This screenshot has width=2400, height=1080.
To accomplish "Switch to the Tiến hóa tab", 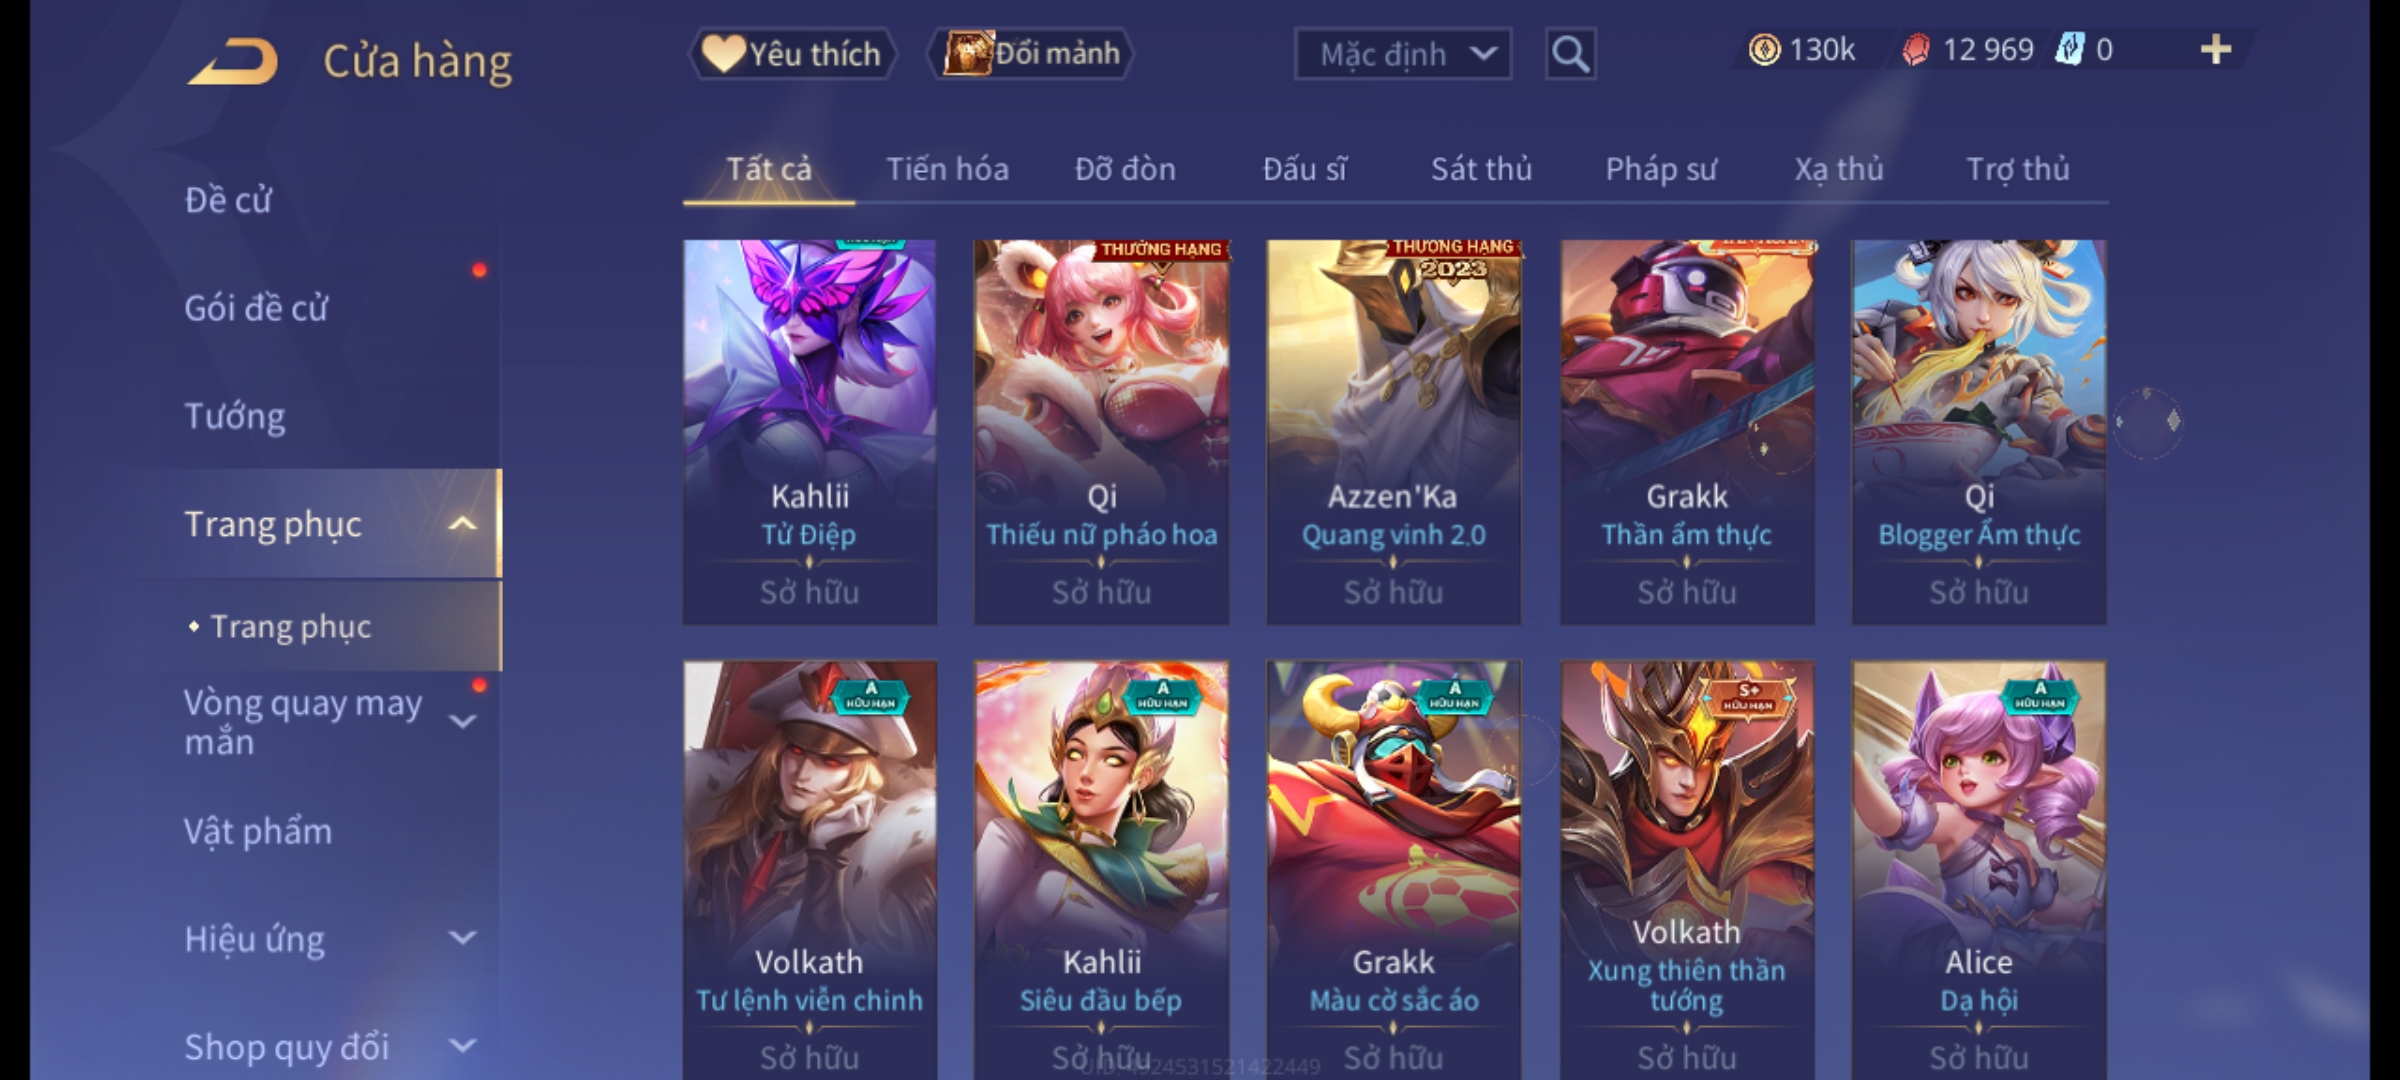I will pos(947,170).
